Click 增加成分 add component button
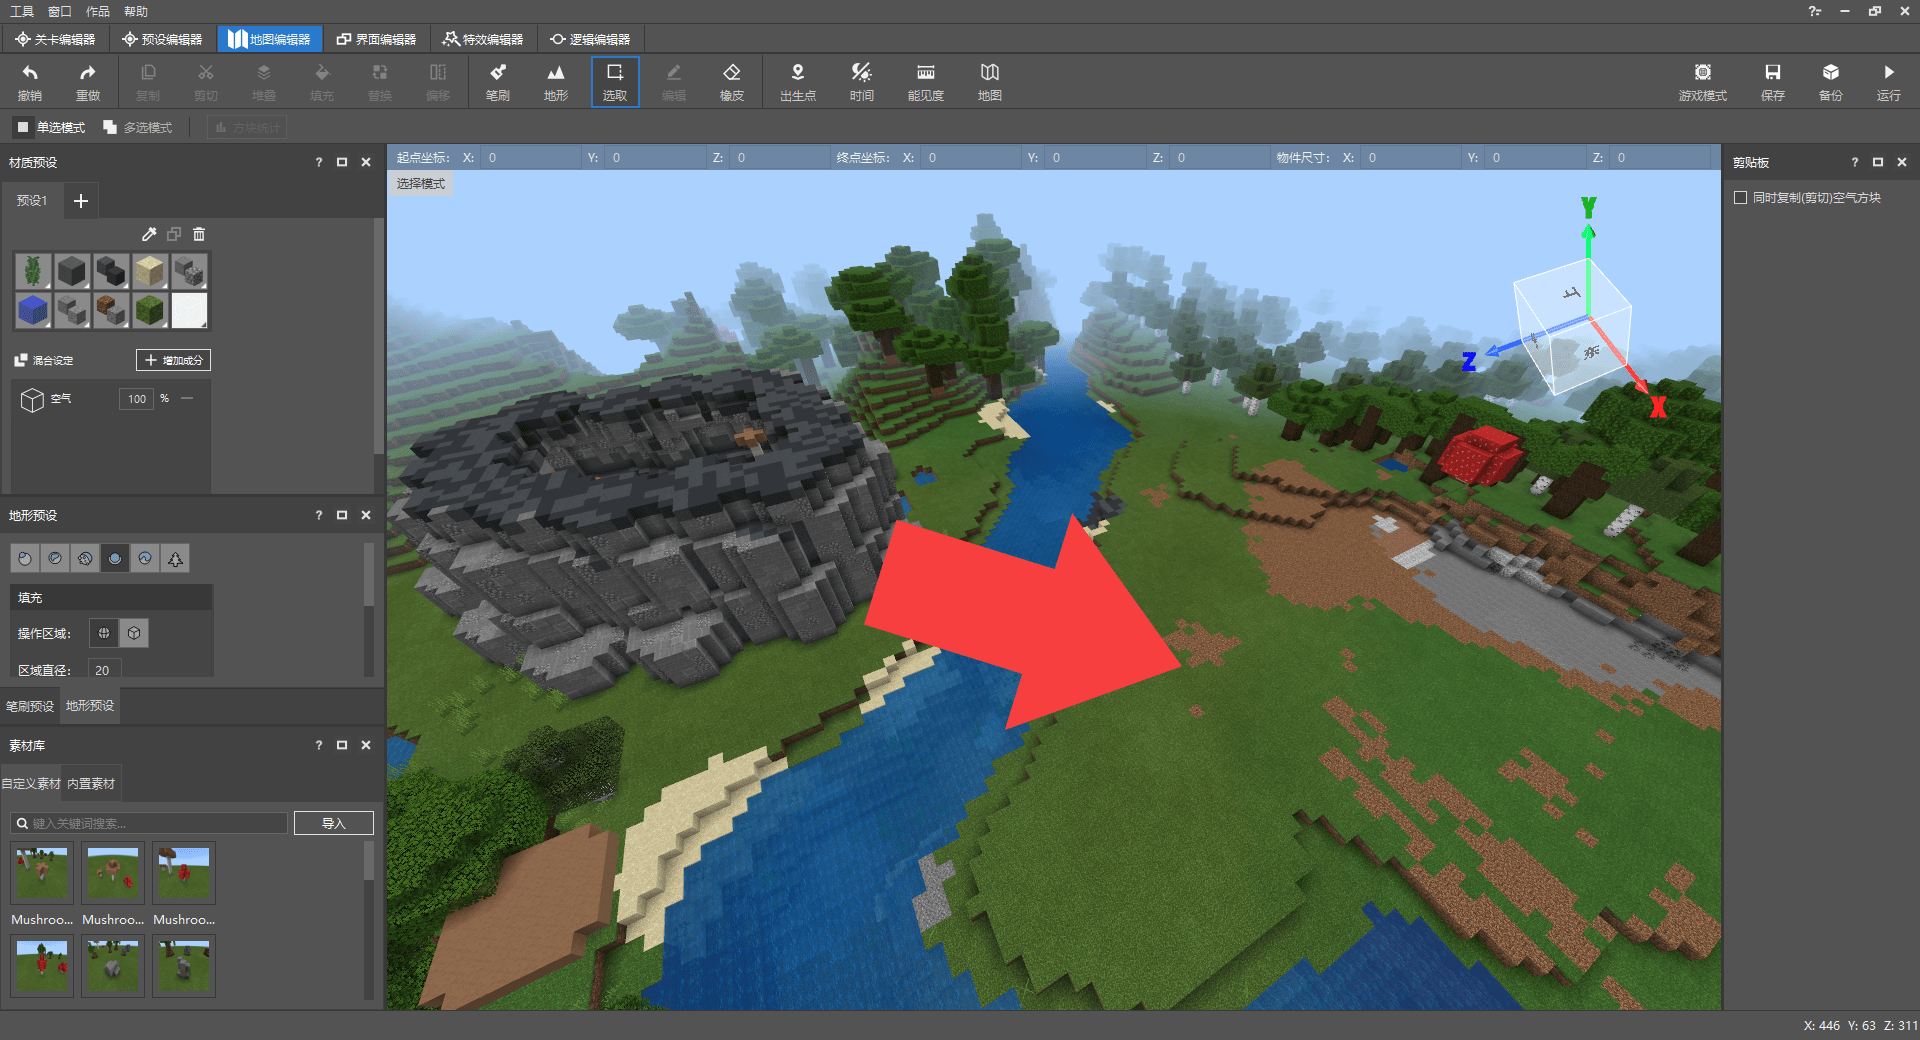Image resolution: width=1920 pixels, height=1040 pixels. [173, 360]
